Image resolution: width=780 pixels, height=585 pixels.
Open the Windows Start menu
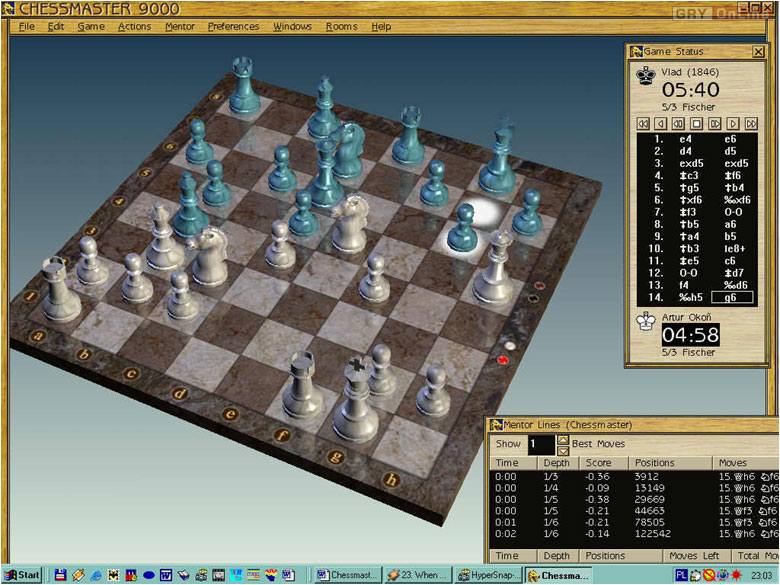pos(22,575)
